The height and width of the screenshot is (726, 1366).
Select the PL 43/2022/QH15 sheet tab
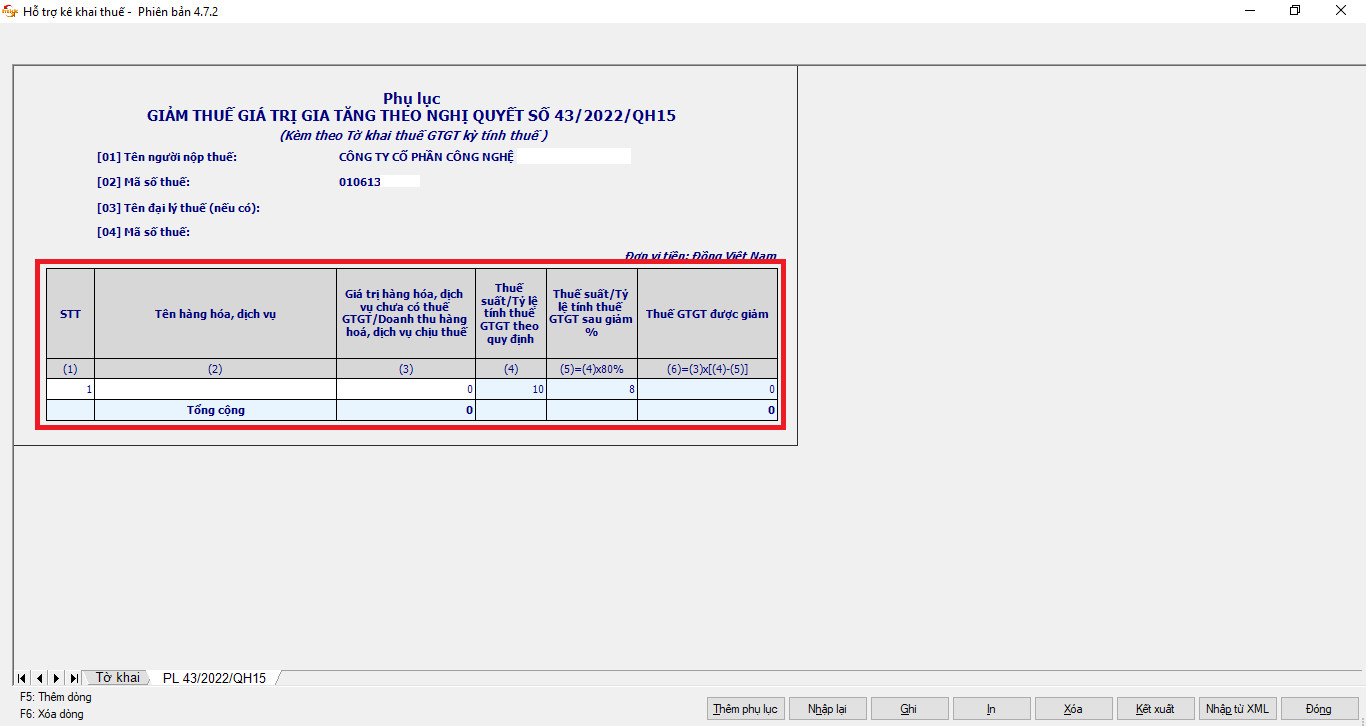click(x=214, y=678)
